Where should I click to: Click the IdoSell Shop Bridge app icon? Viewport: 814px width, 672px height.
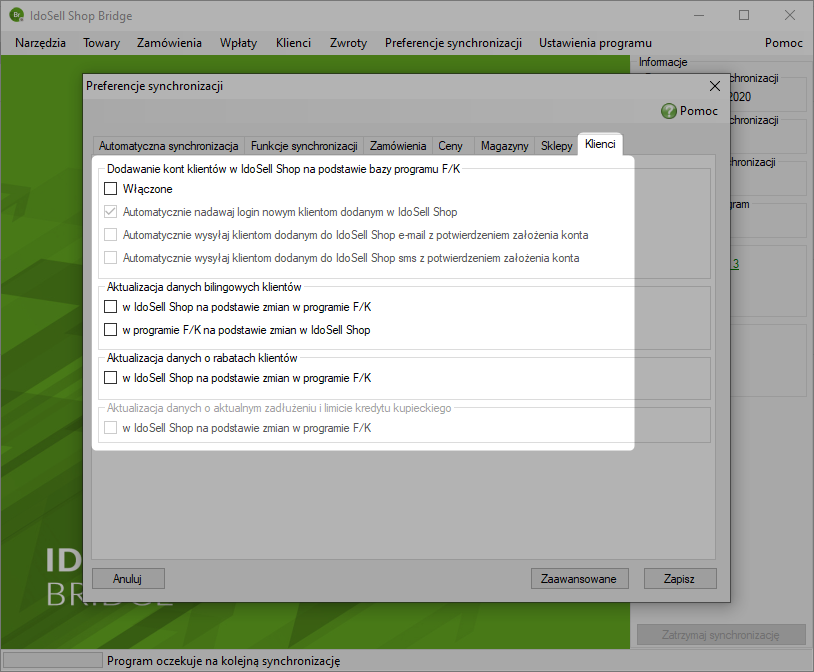[x=17, y=15]
